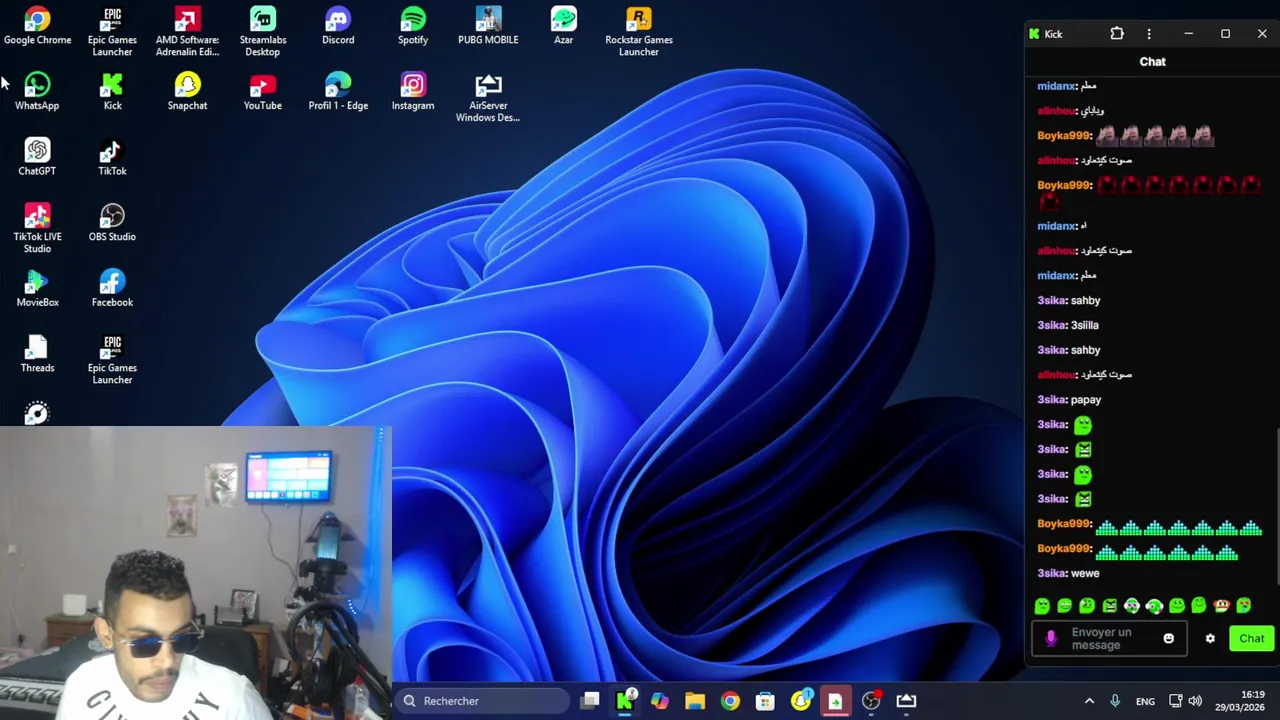Open Snapchat from the taskbar
The height and width of the screenshot is (720, 1280).
pos(800,701)
